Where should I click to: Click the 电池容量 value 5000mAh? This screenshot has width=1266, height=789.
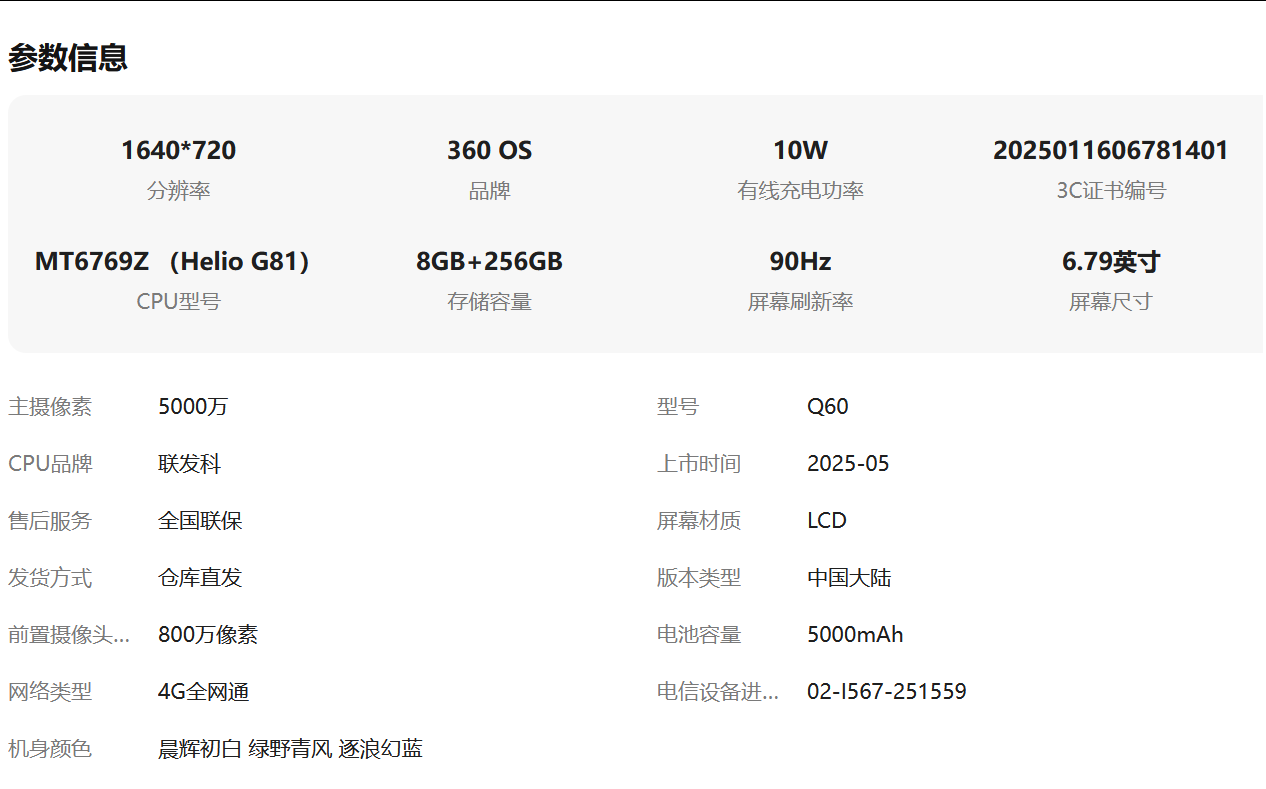tap(855, 635)
